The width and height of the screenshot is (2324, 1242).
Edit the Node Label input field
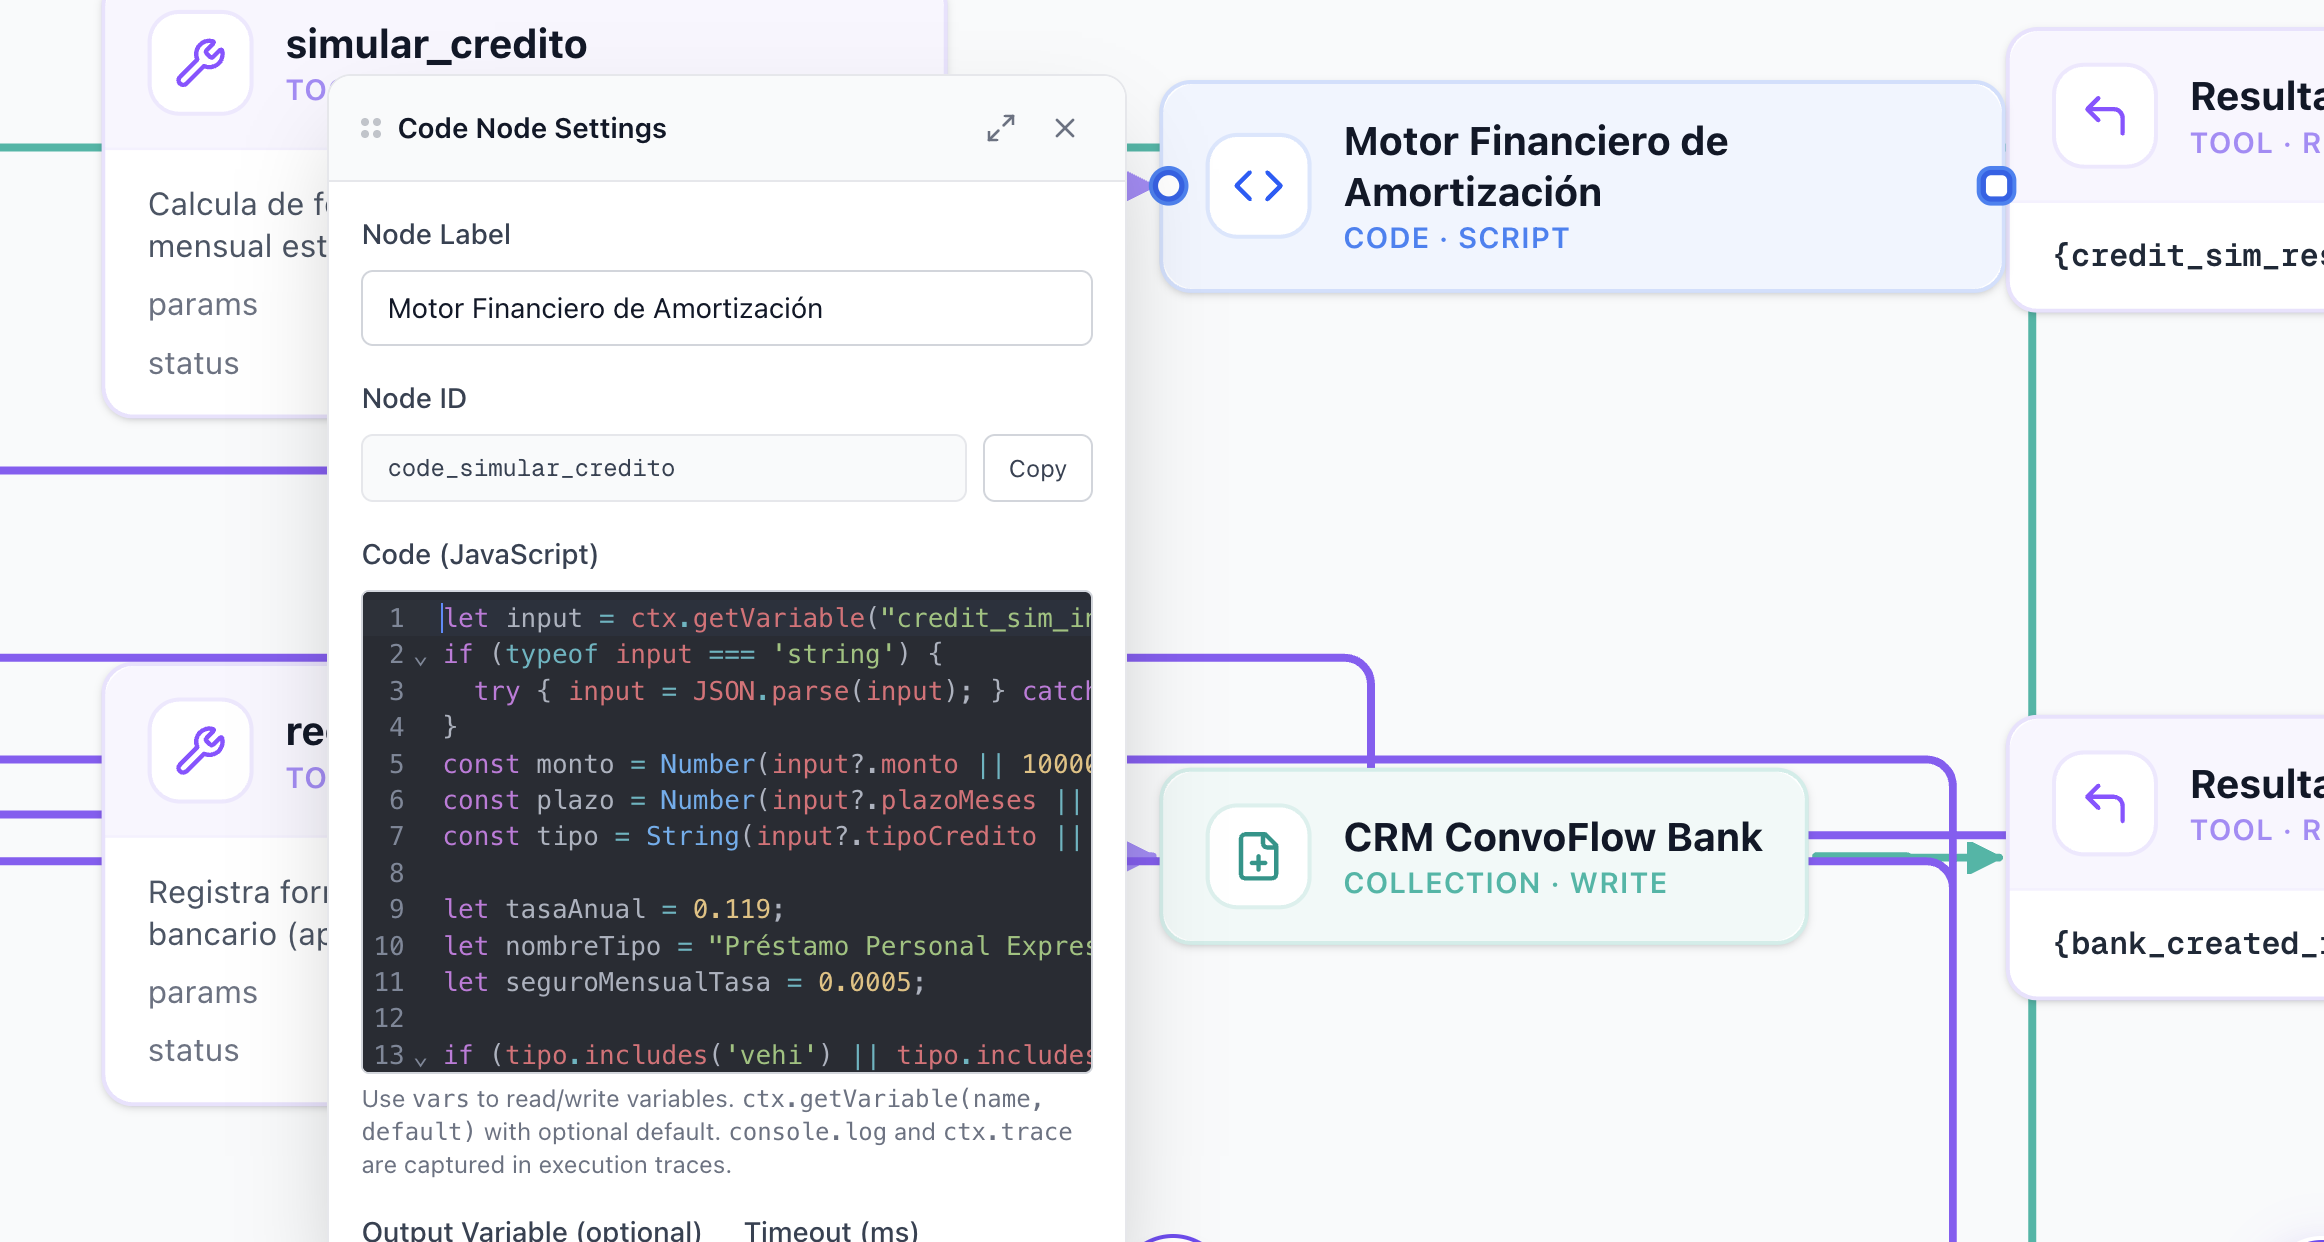tap(727, 308)
